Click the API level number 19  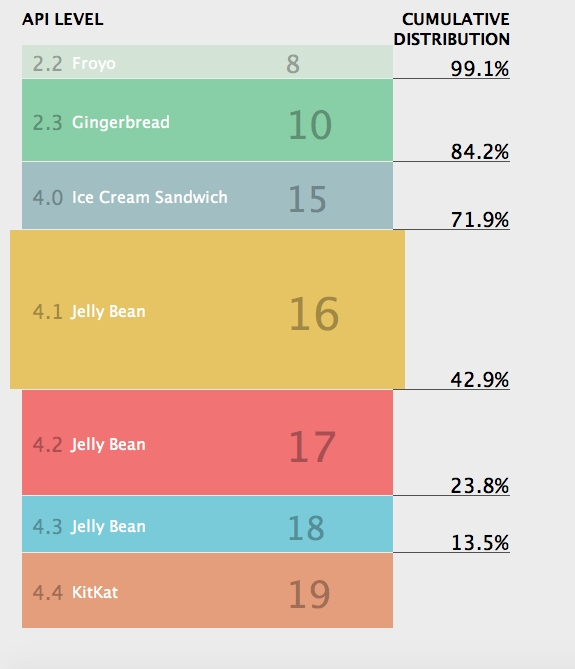point(309,594)
